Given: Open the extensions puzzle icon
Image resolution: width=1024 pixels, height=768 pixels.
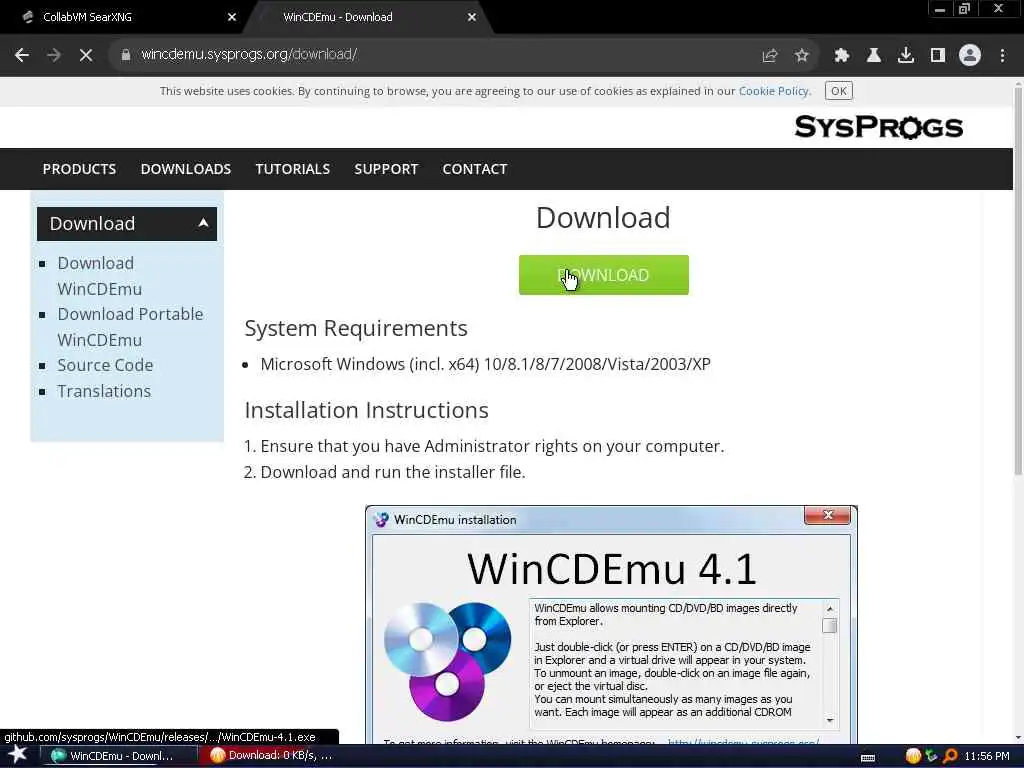Looking at the screenshot, I should (841, 56).
